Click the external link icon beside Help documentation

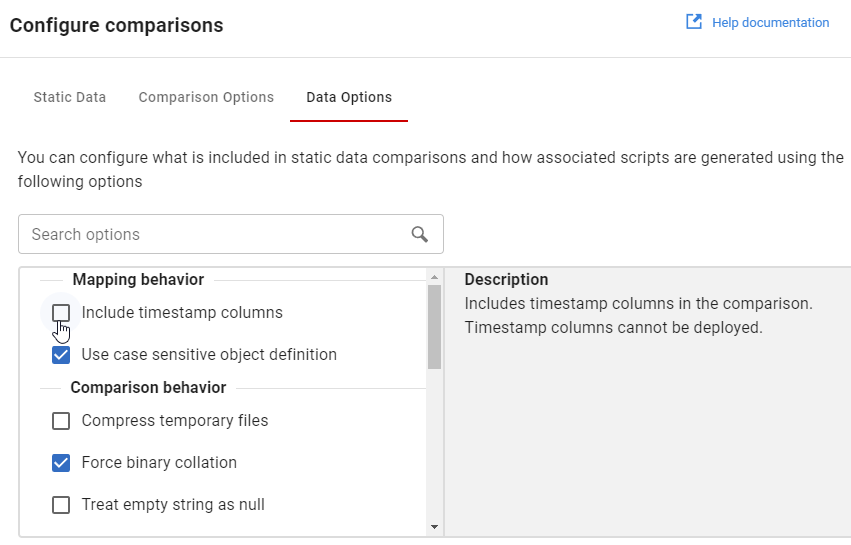693,22
